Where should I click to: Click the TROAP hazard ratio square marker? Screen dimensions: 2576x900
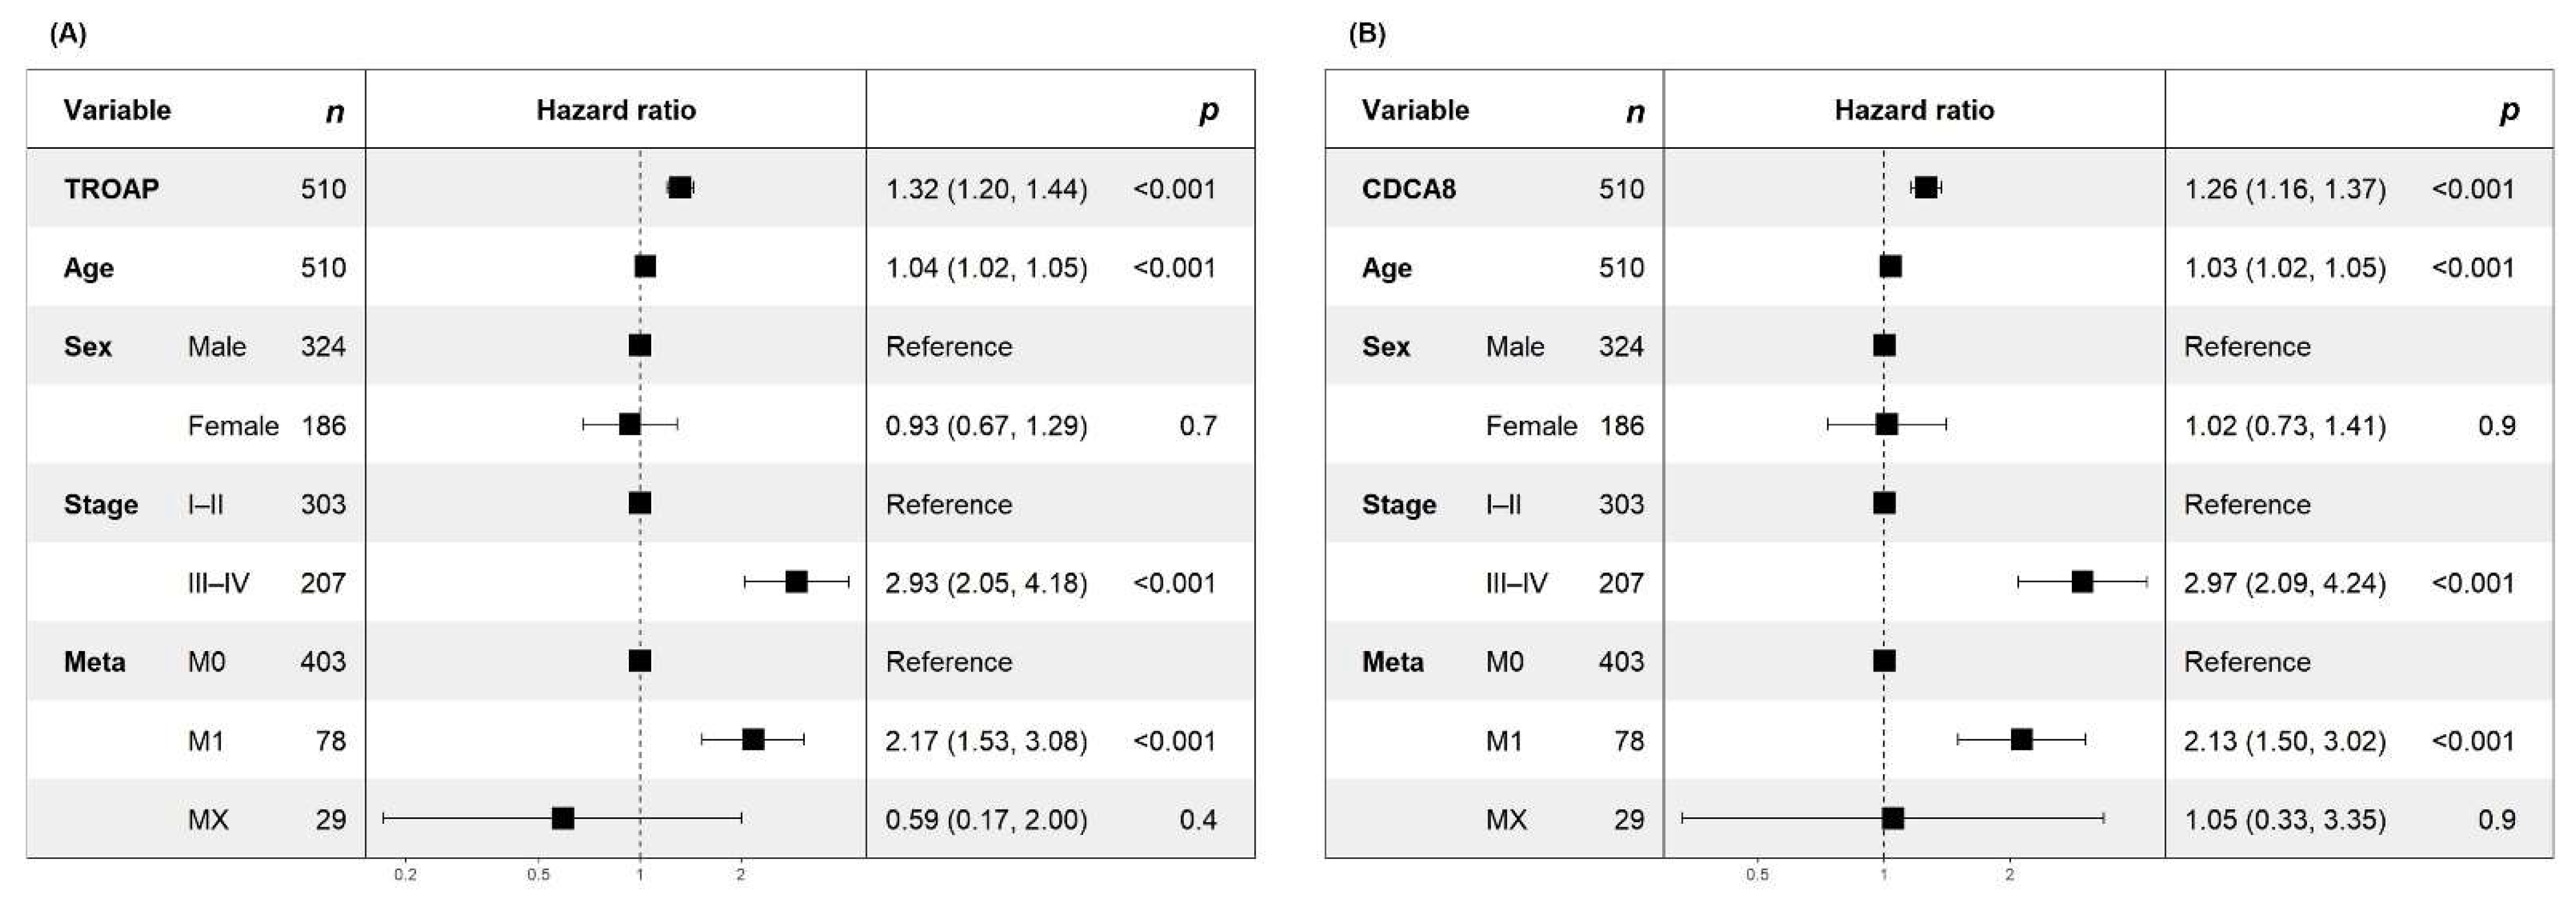click(680, 188)
